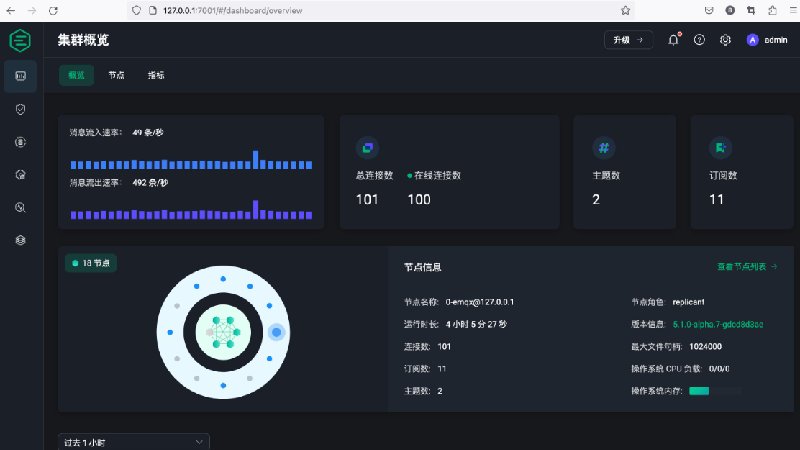Open notifications bell icon

pyautogui.click(x=673, y=40)
